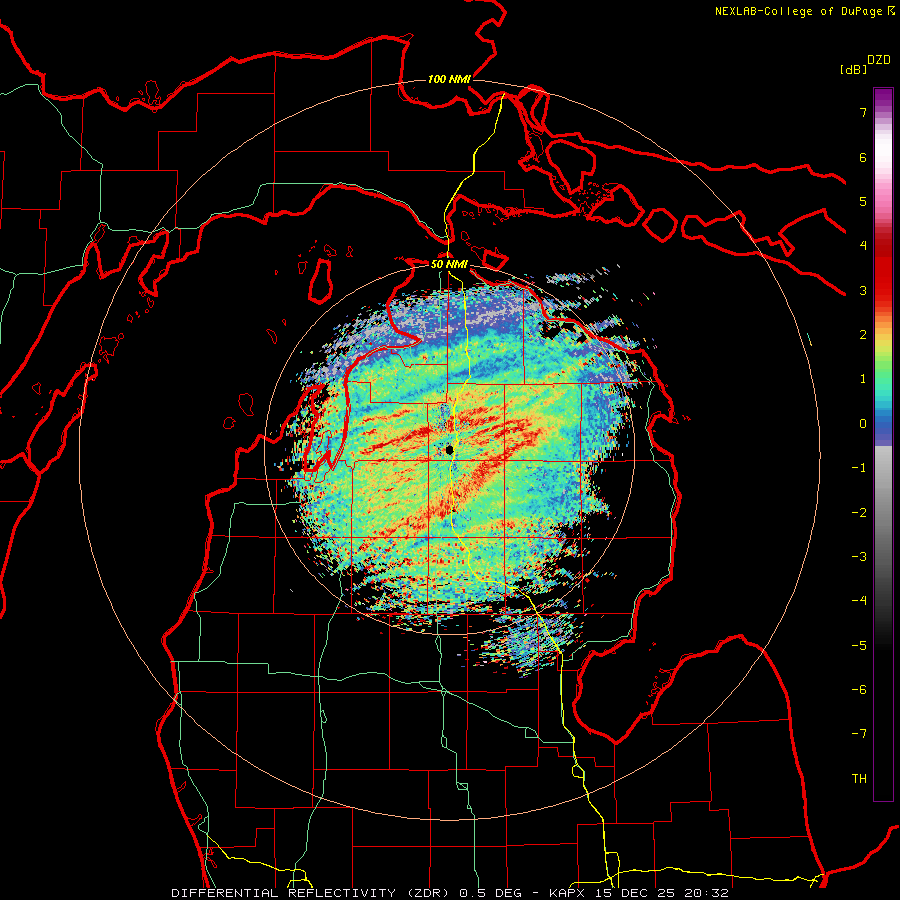Click the -5 value on the color scale
The height and width of the screenshot is (900, 900).
click(x=859, y=646)
